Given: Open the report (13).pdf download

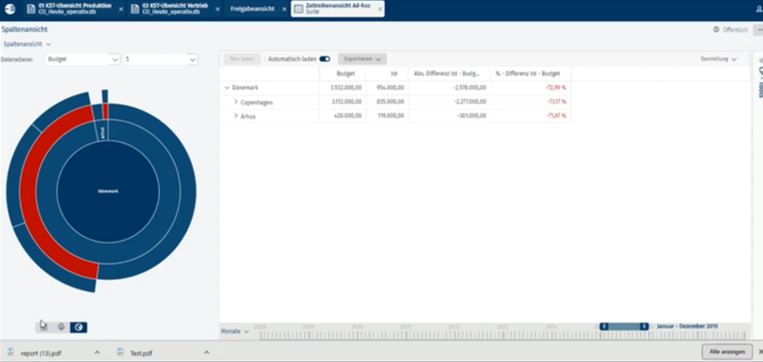Looking at the screenshot, I should point(41,353).
